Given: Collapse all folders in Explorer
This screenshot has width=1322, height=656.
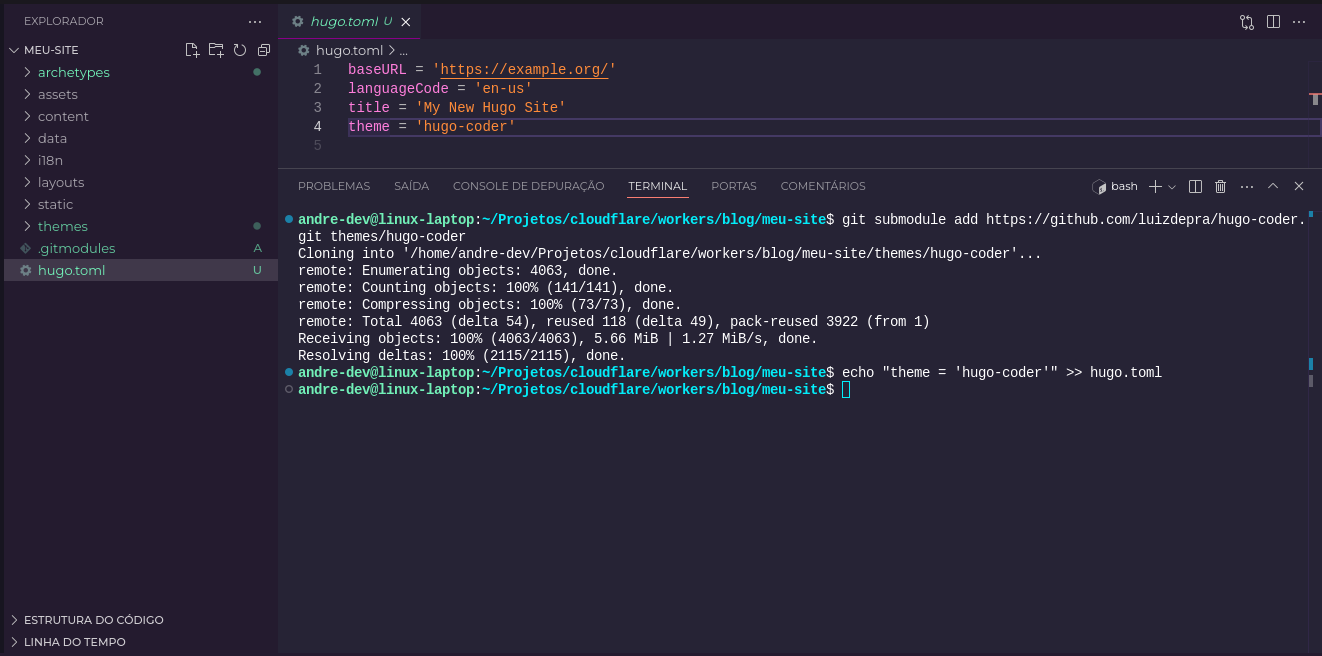Looking at the screenshot, I should (263, 49).
